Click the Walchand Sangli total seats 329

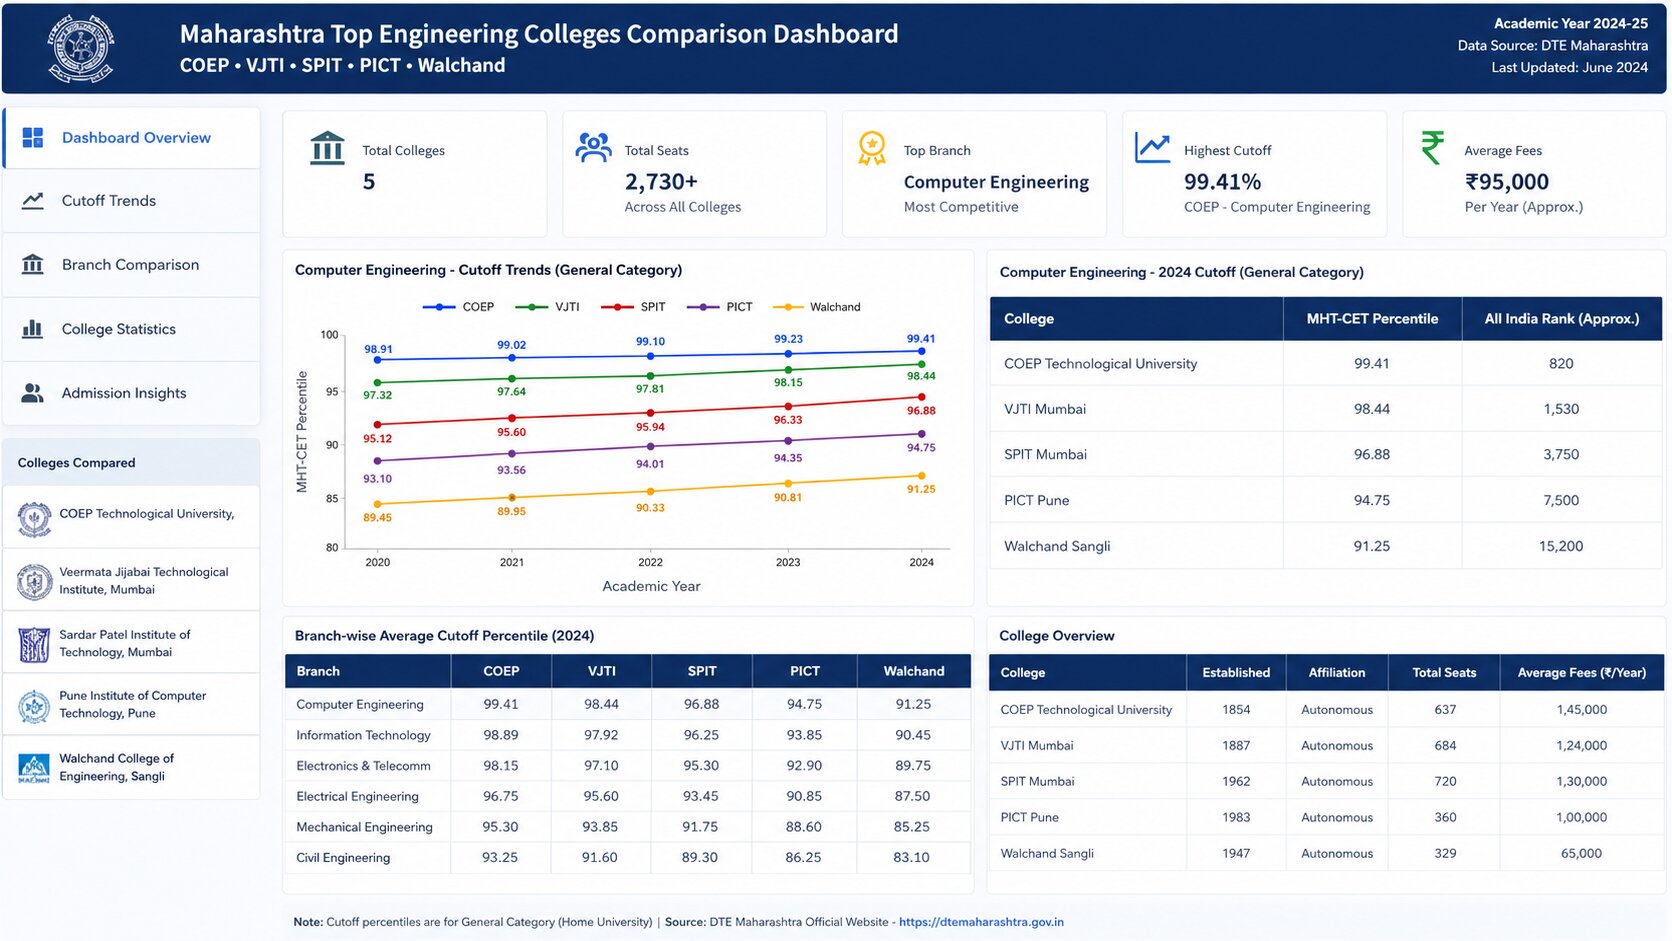pos(1445,854)
